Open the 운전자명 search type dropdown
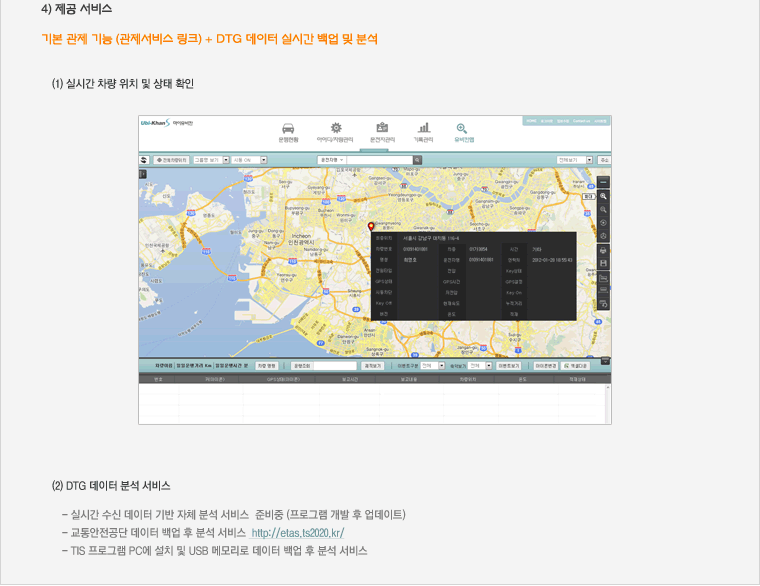 [332, 160]
